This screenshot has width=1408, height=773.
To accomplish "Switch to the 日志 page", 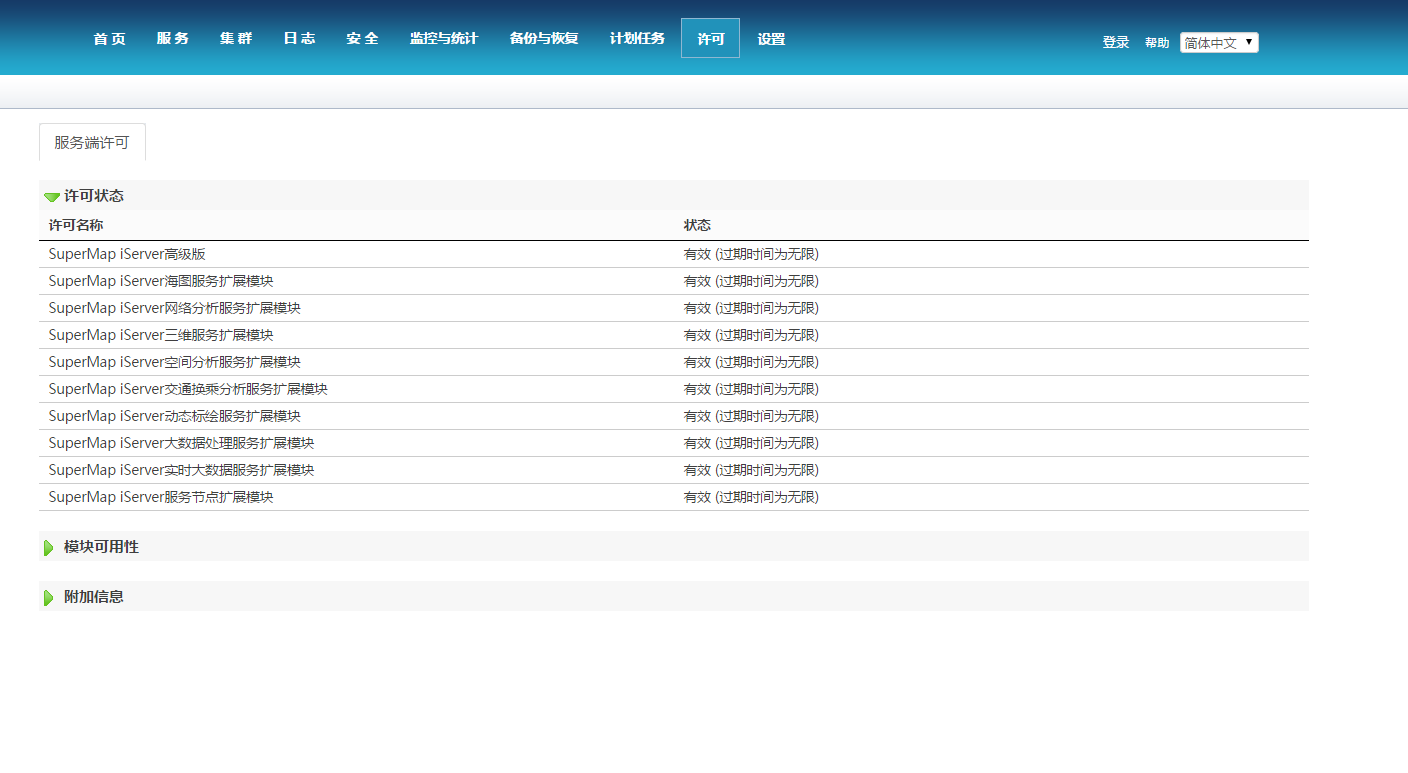I will (x=299, y=39).
